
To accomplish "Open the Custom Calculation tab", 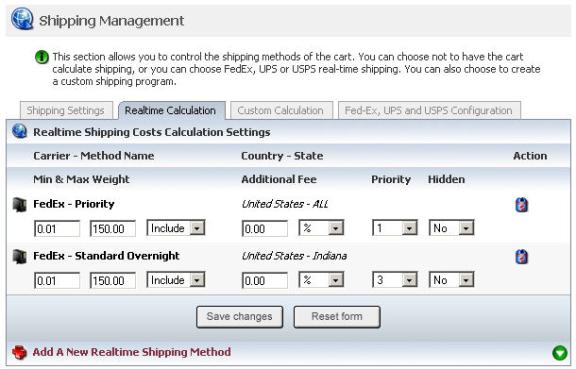I will [x=281, y=110].
